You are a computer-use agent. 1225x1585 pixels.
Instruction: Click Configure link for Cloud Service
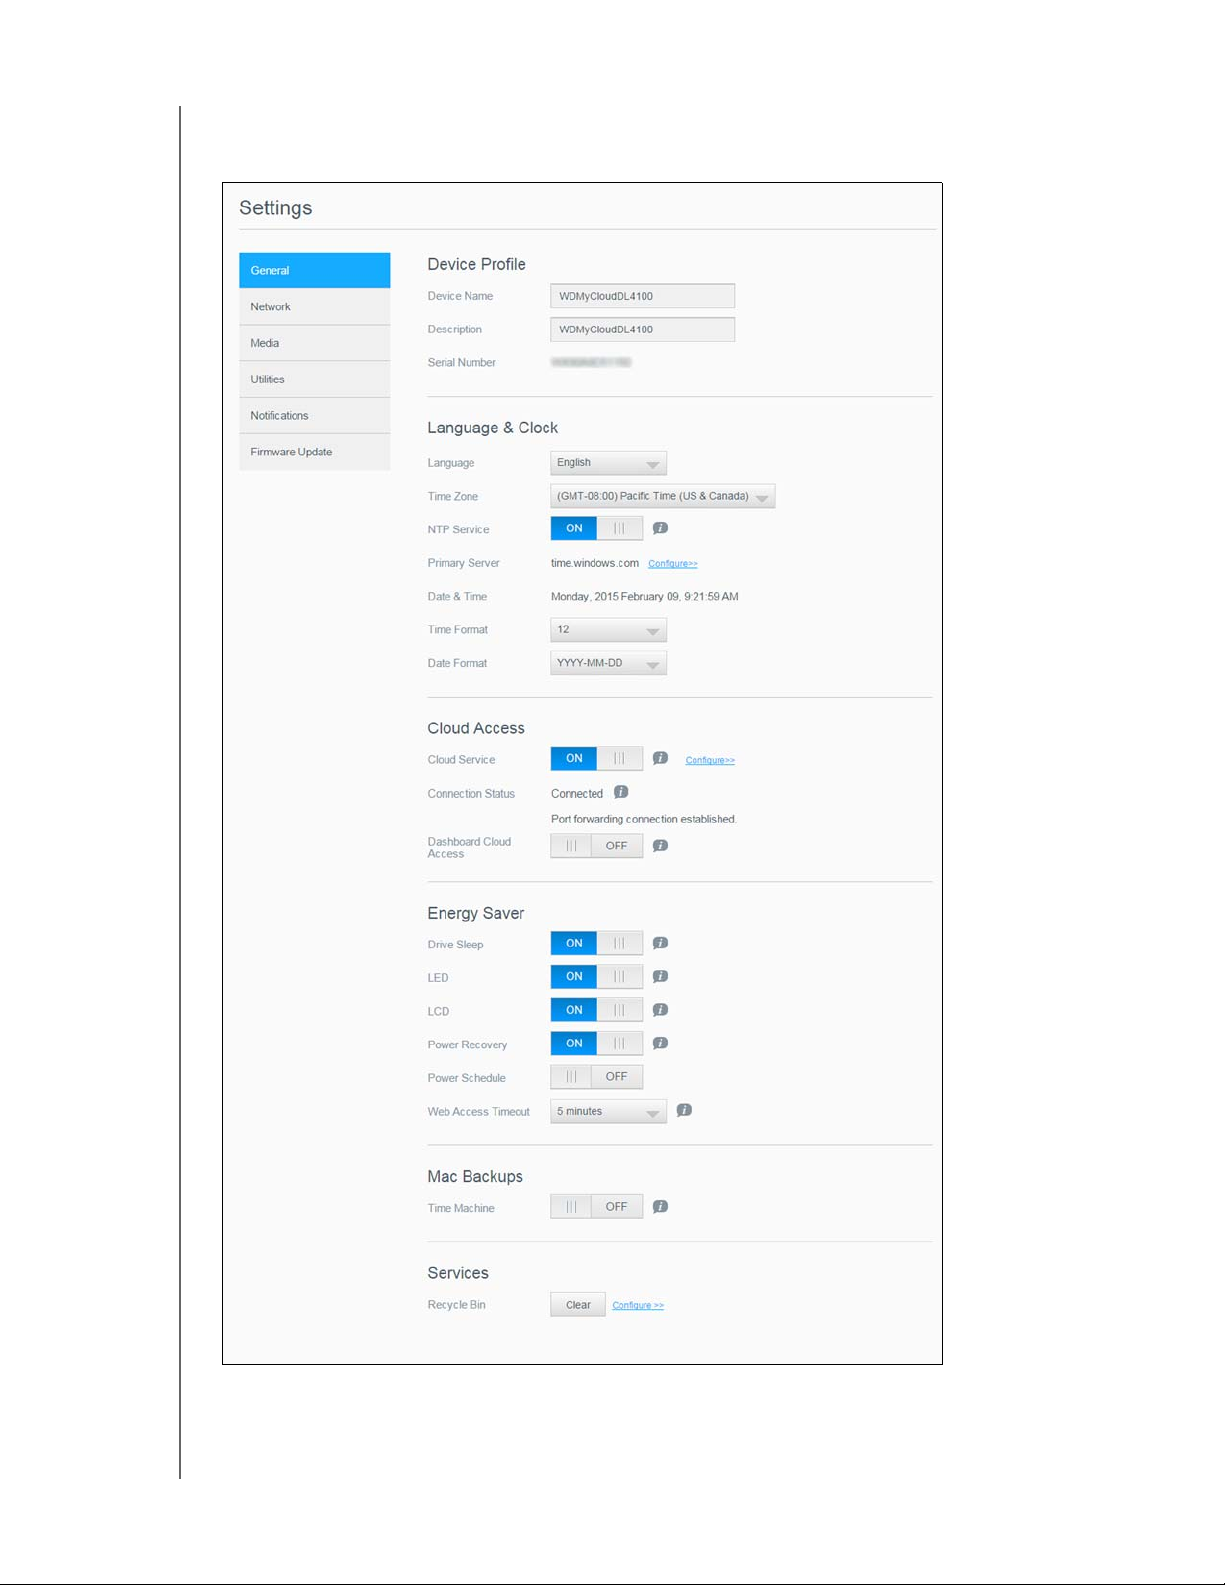pos(710,760)
